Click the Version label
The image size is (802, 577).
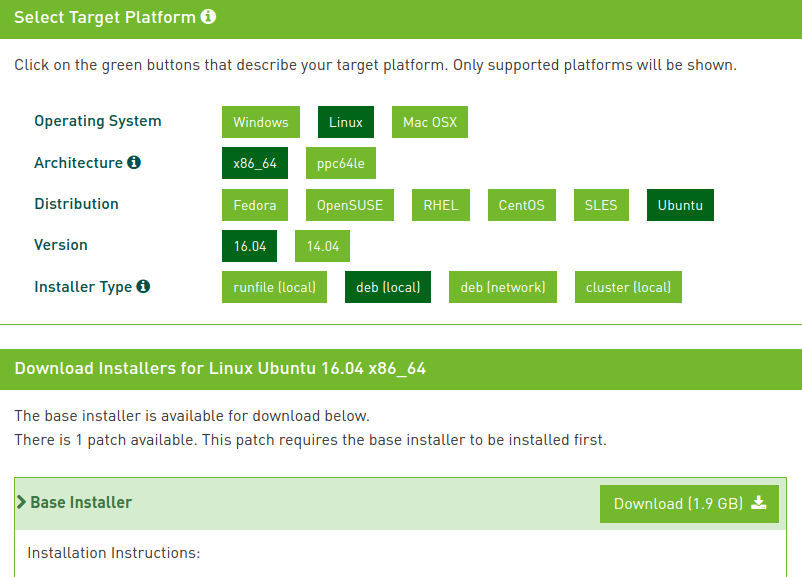coord(61,245)
